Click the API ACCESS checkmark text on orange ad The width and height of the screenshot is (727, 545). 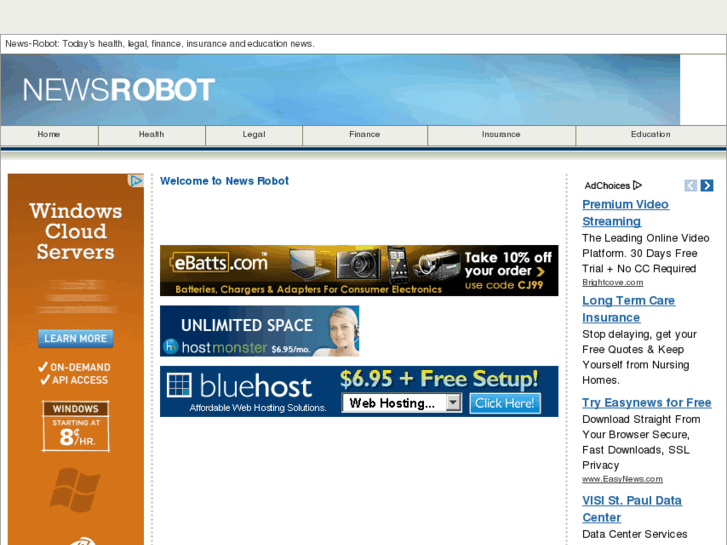tap(74, 380)
